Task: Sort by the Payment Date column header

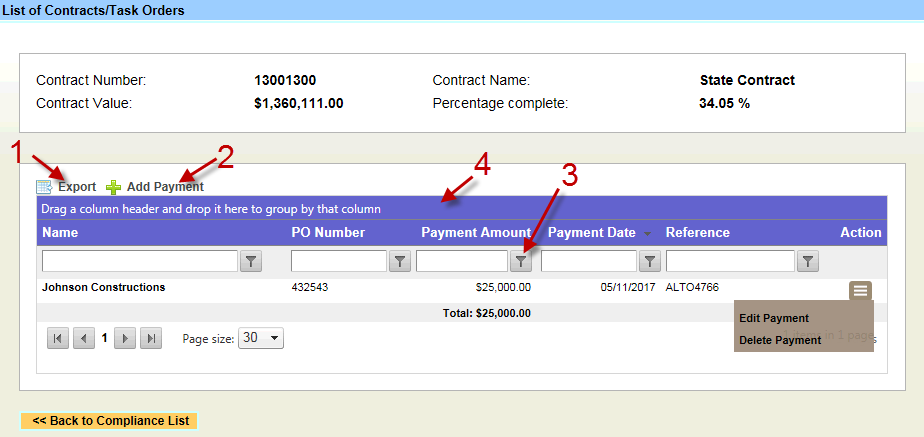Action: (591, 233)
